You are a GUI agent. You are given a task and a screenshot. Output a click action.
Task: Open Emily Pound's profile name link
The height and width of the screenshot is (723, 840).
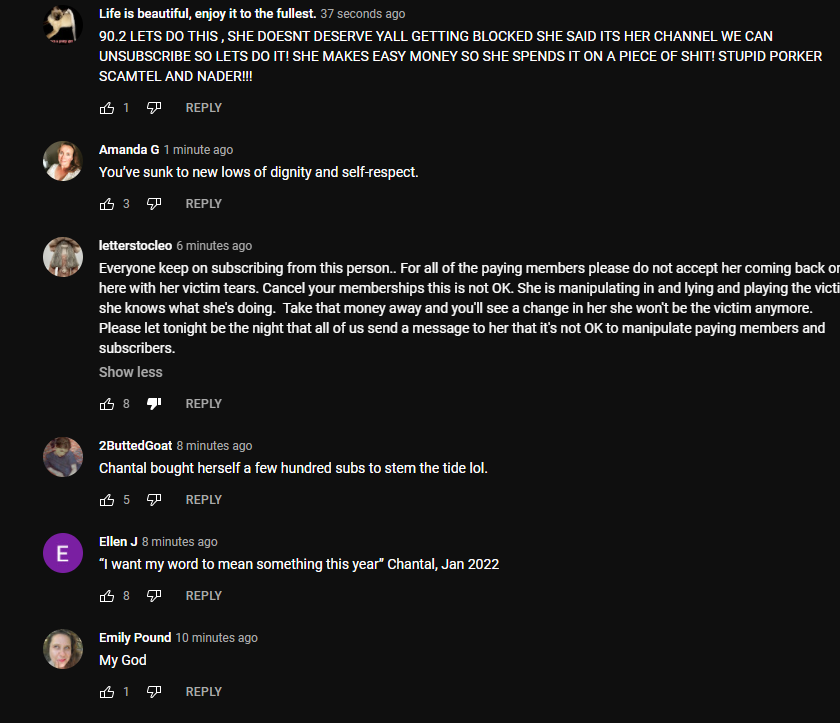tap(135, 638)
